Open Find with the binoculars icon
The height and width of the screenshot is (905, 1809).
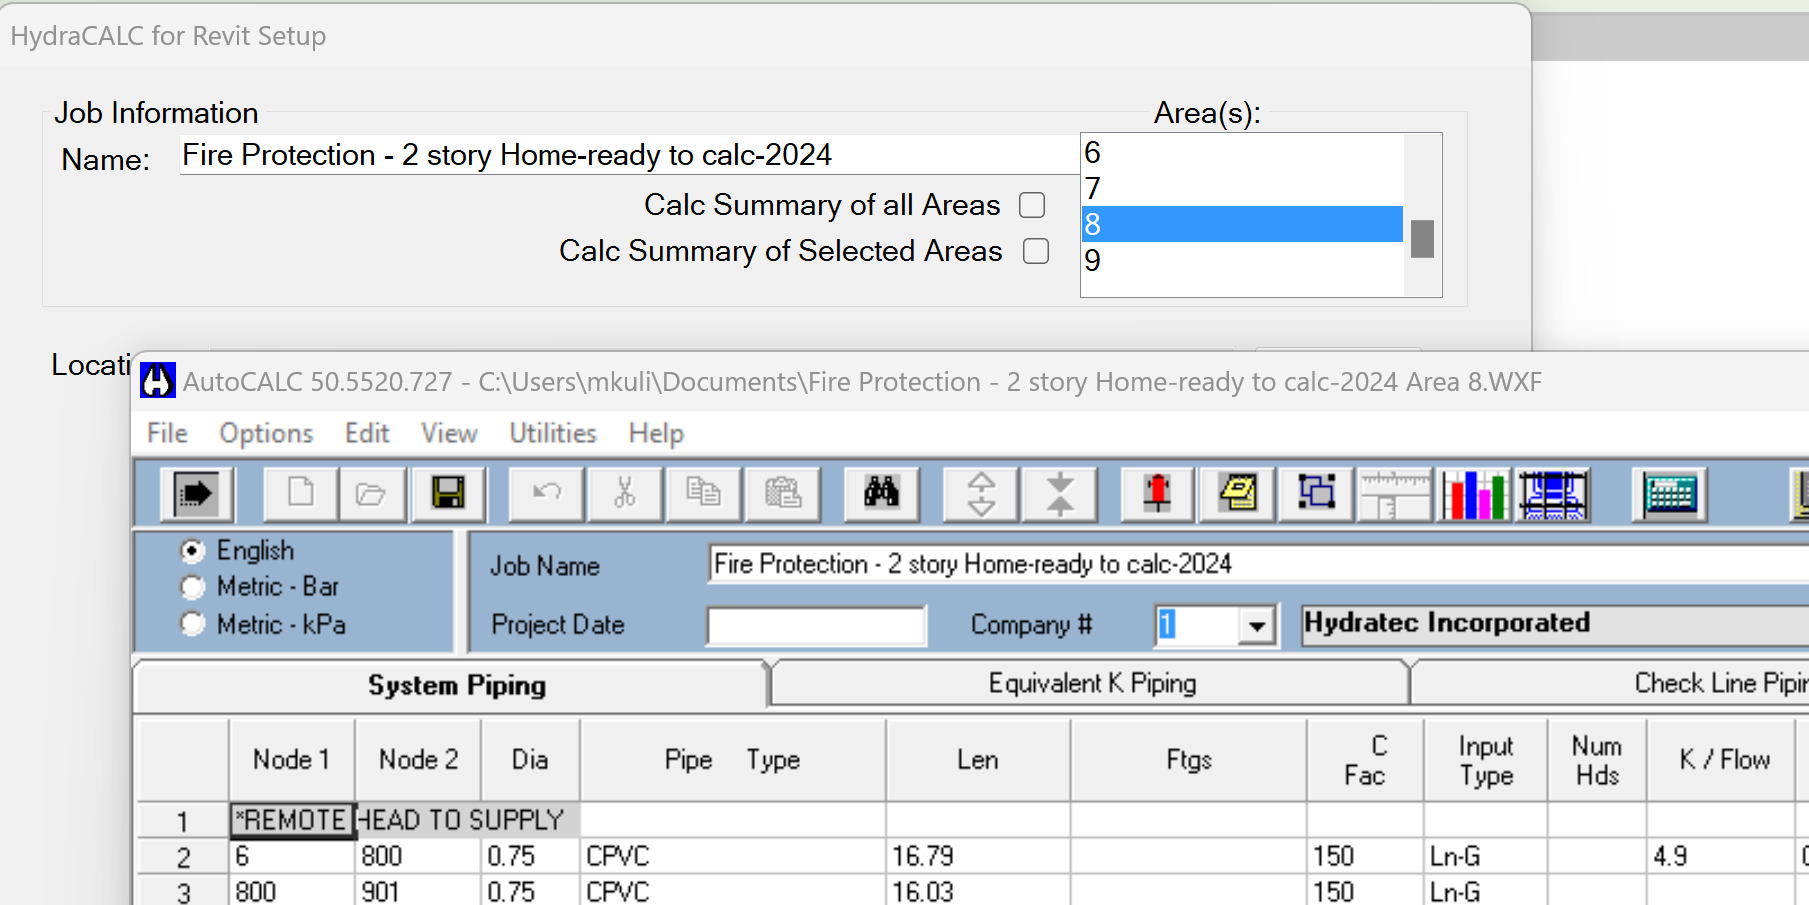[x=881, y=493]
